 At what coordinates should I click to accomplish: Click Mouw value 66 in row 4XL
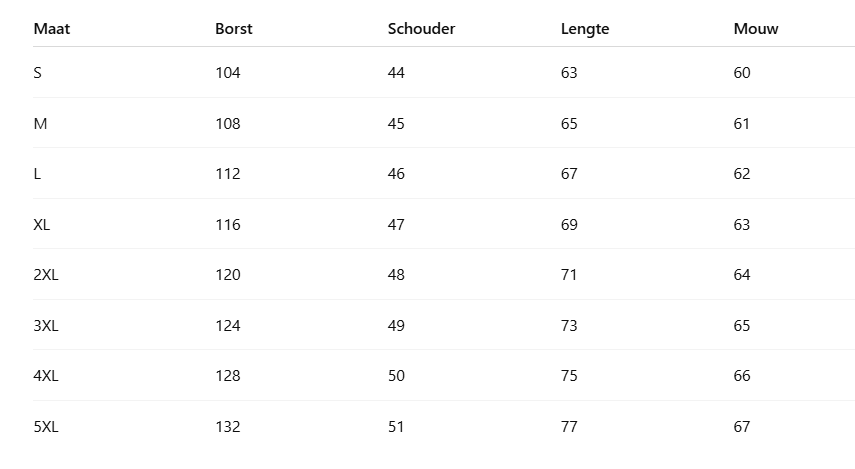pyautogui.click(x=741, y=376)
